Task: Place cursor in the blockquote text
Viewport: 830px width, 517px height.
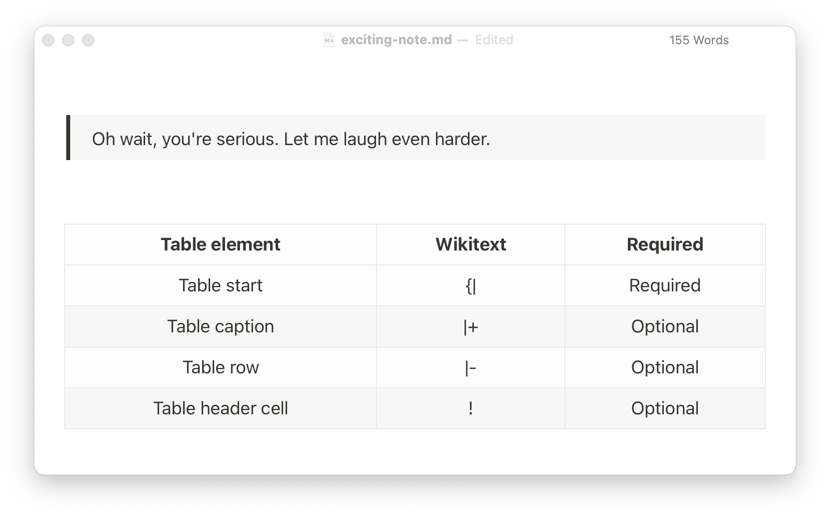Action: tap(291, 139)
